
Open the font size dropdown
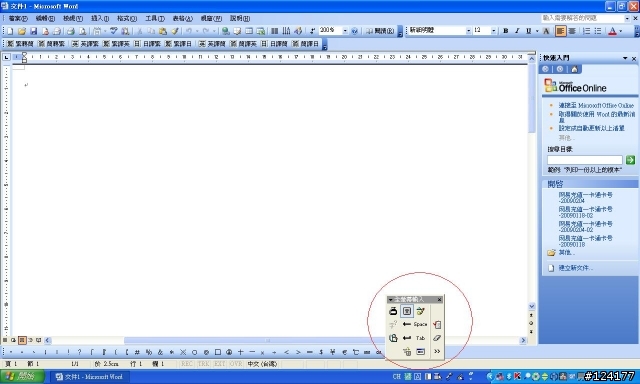pyautogui.click(x=493, y=31)
